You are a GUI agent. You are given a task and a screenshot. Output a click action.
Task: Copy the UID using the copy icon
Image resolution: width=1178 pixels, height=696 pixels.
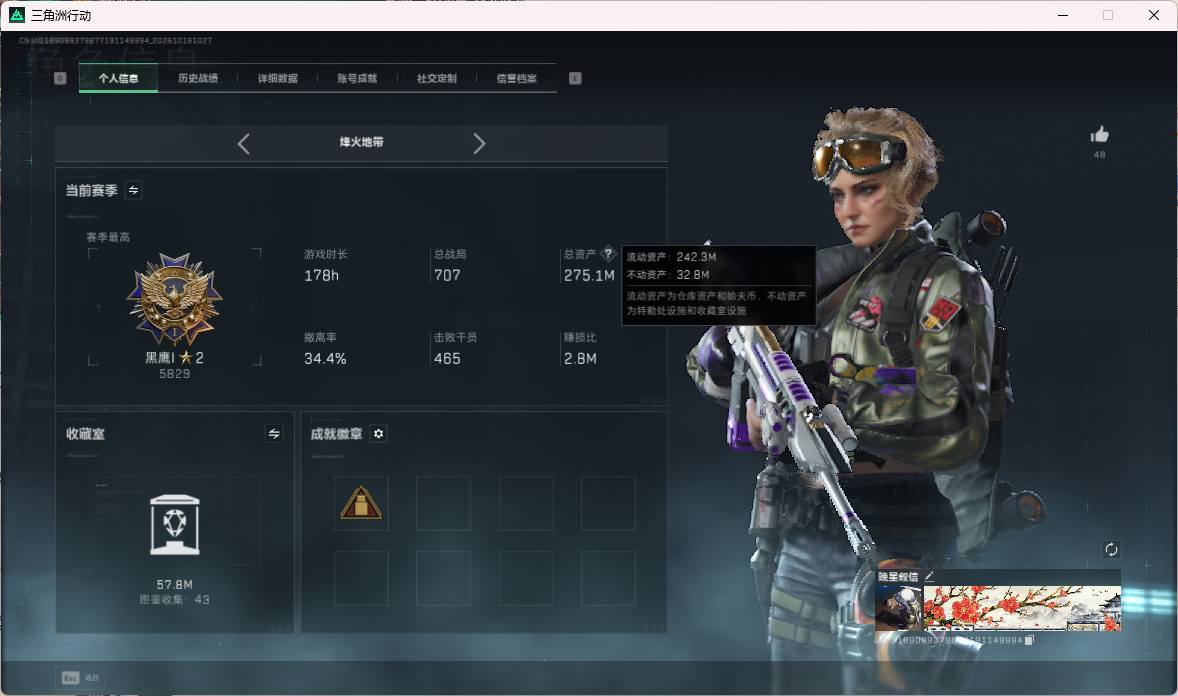pos(1029,640)
